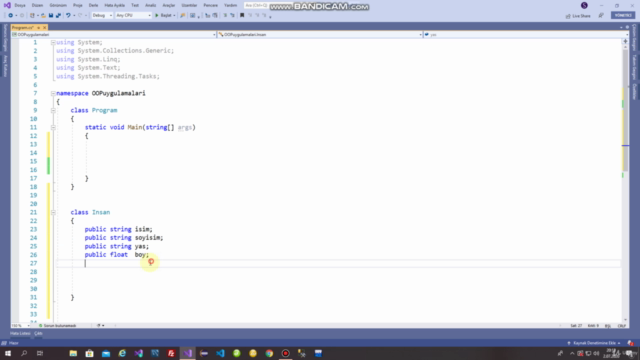
Task: Click the save file toolbar icon
Action: (51, 16)
